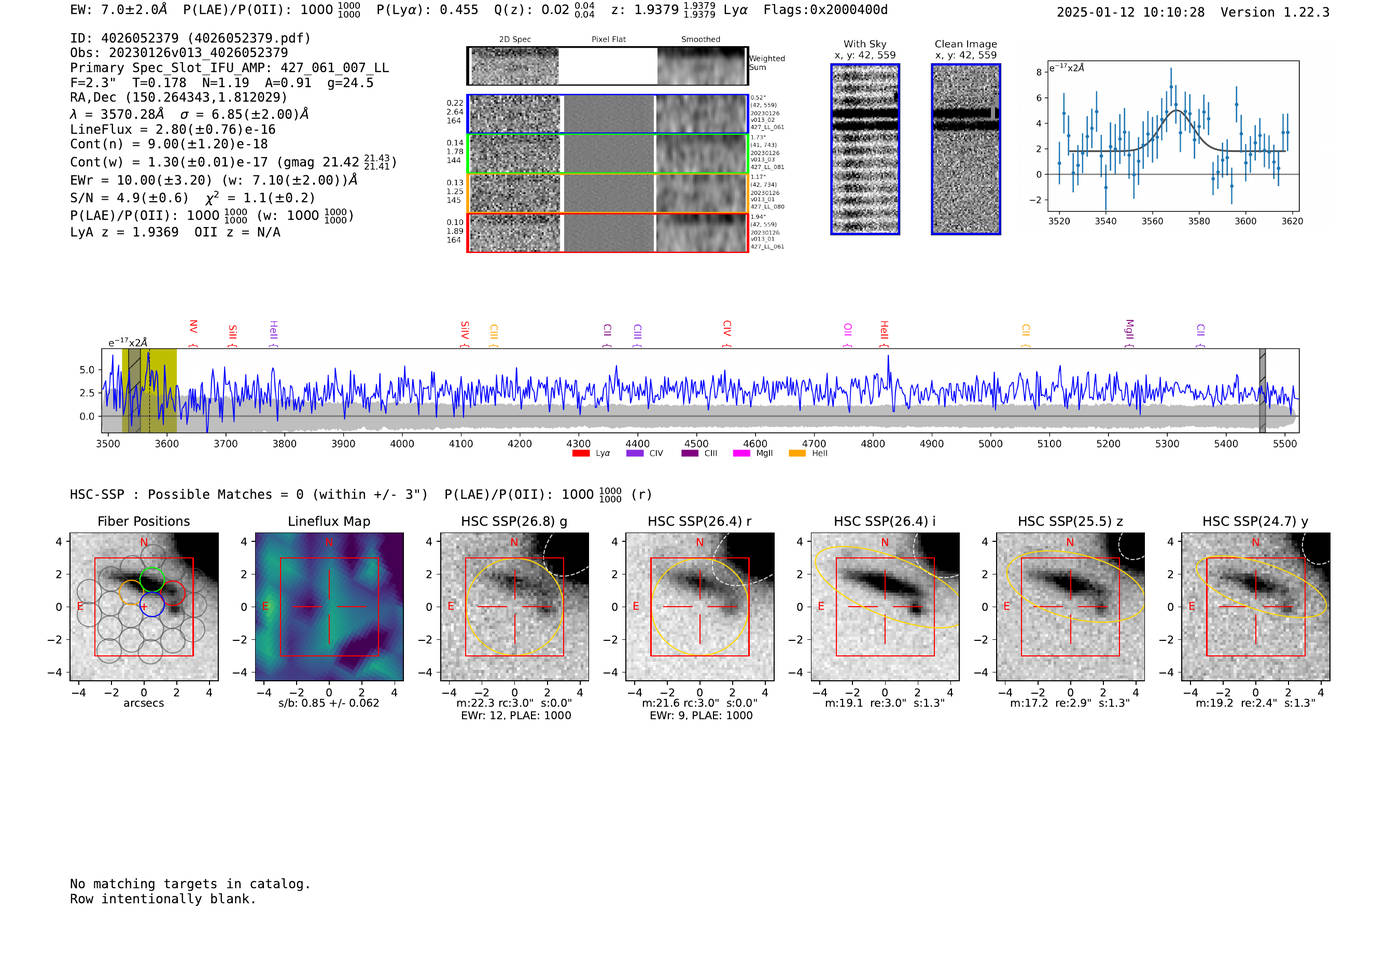Click the LyA z = 1.9369 text
Viewport: 1400px width, 953px height.
tap(124, 232)
